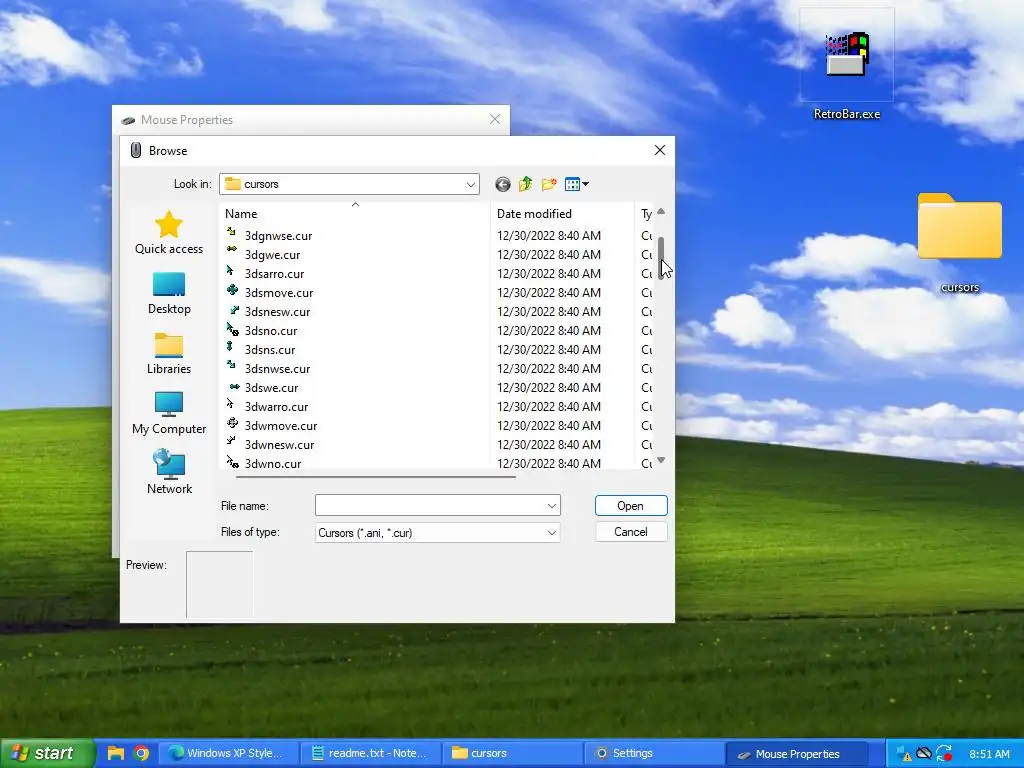Switch to cursors folder taskbar window

pos(512,753)
